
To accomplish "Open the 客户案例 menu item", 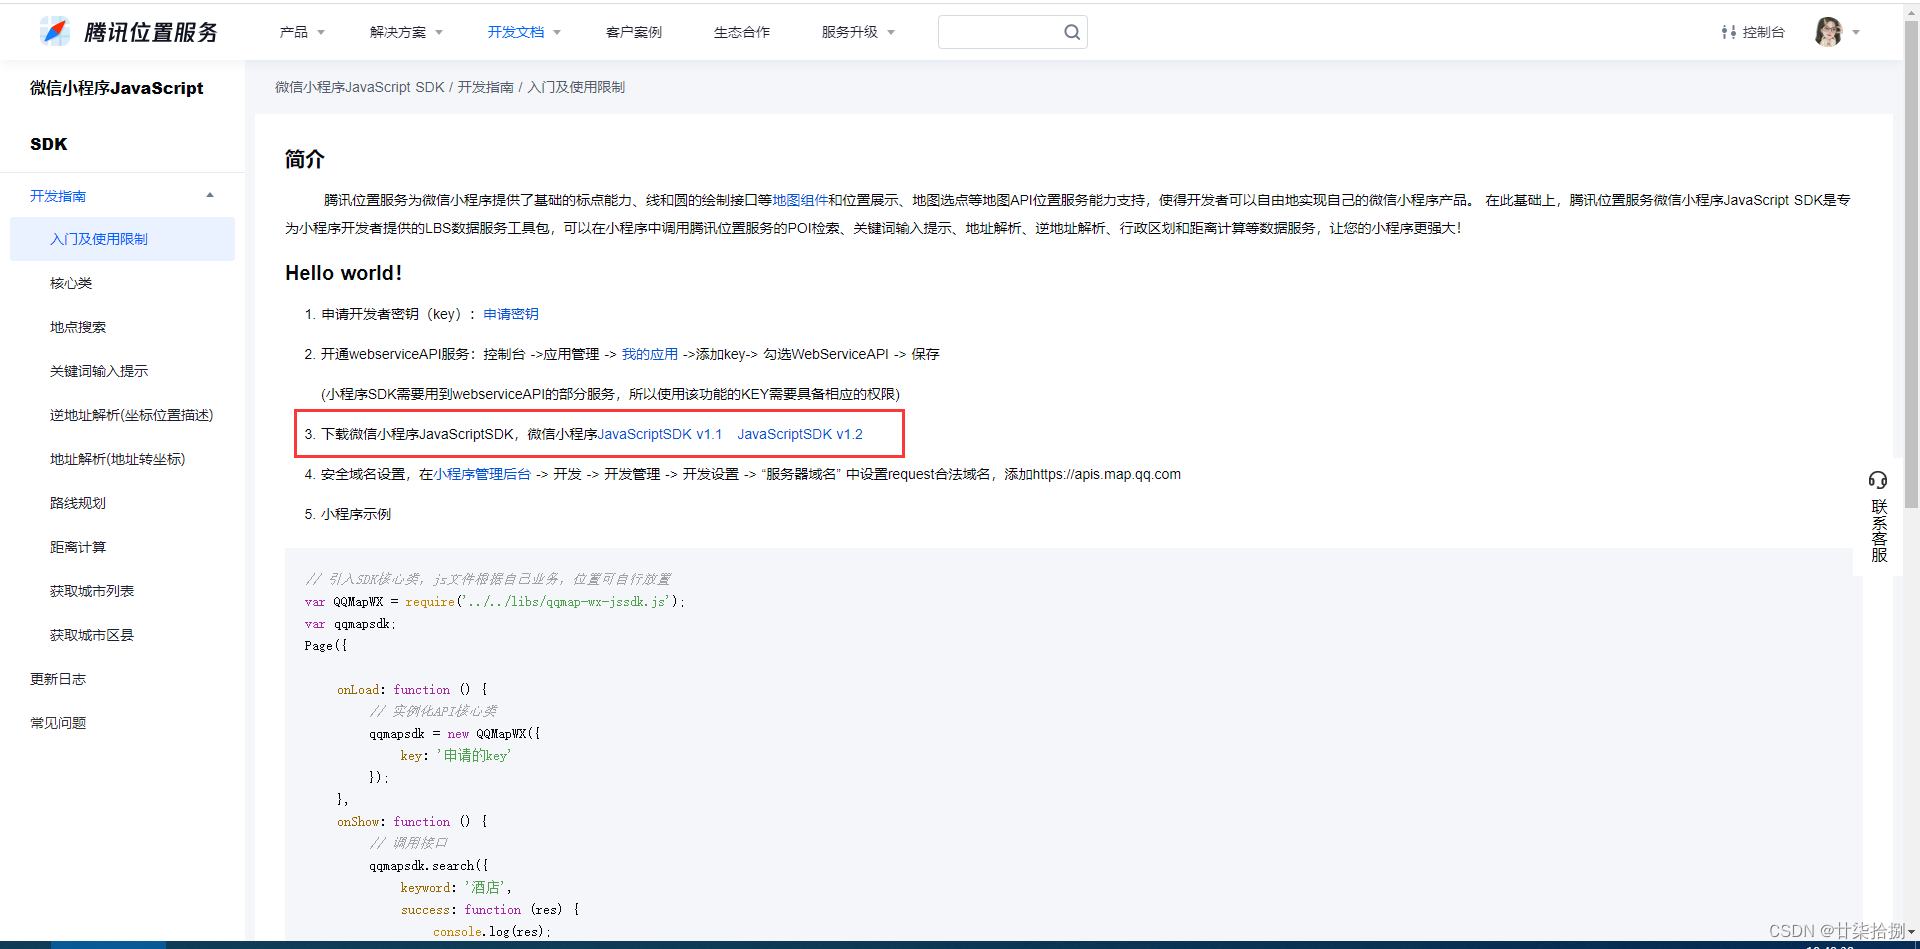I will pos(634,32).
